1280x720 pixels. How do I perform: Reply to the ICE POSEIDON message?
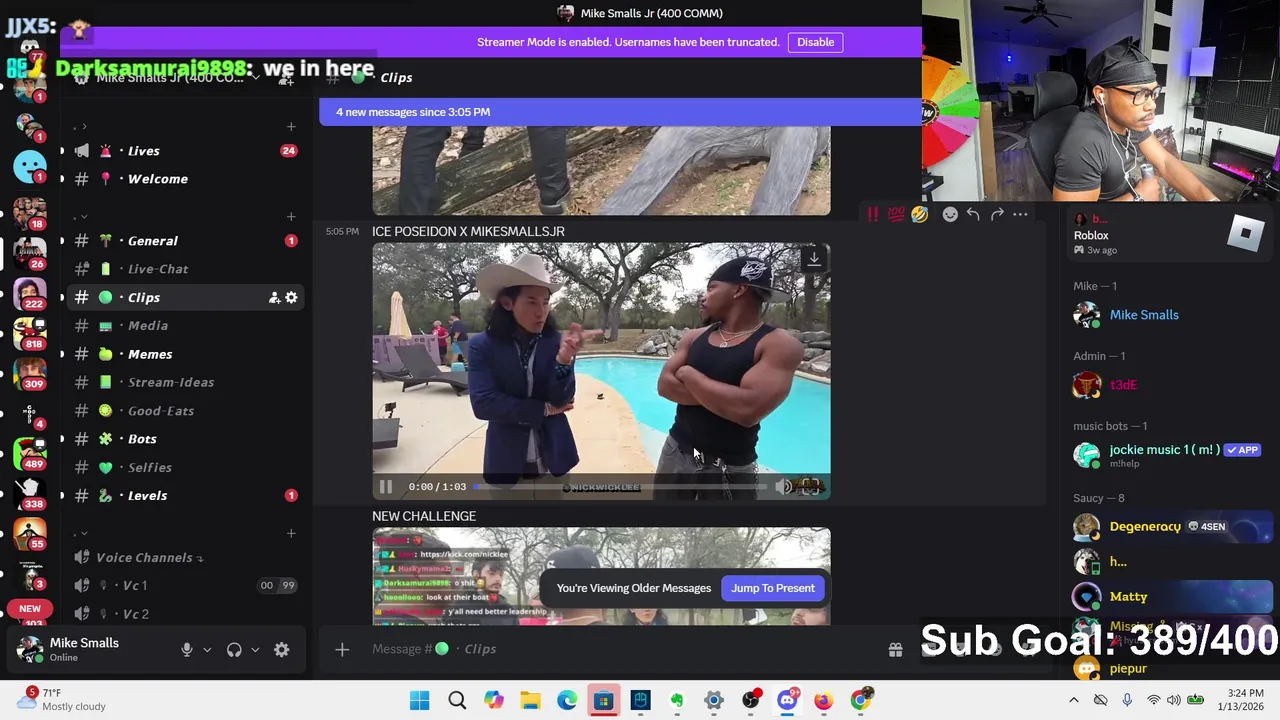coord(973,214)
